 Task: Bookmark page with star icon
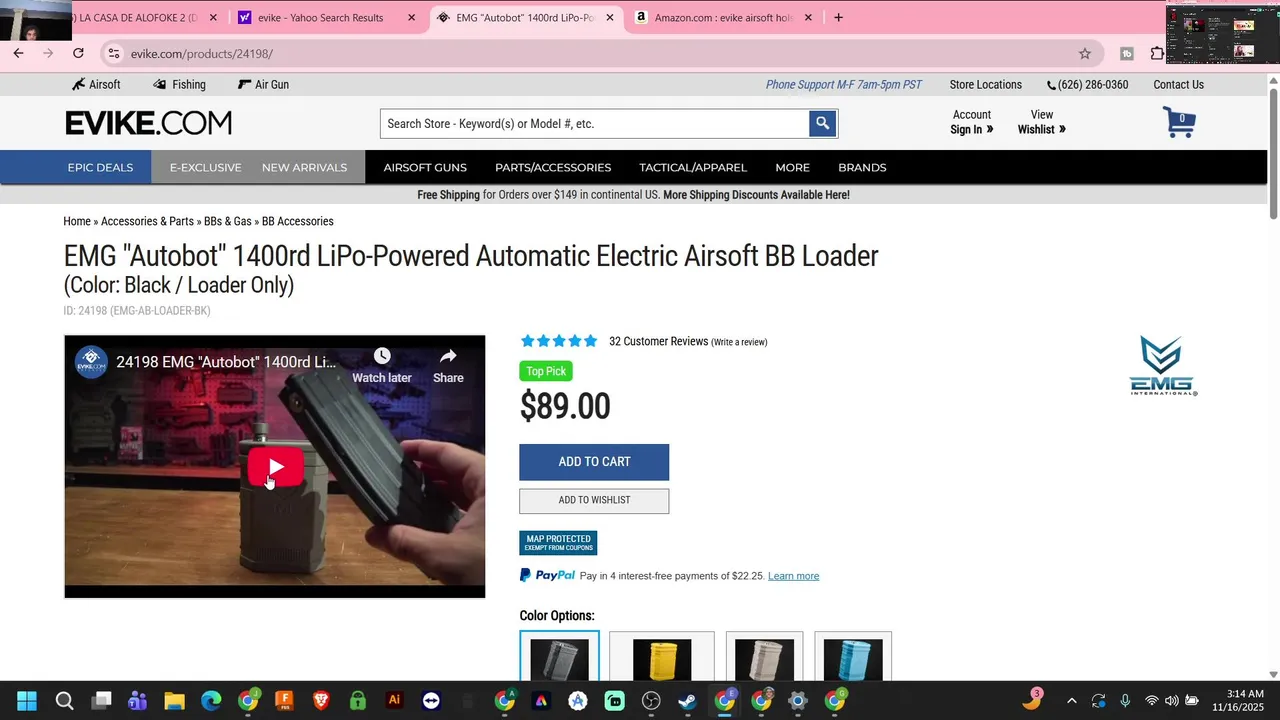tap(1085, 53)
